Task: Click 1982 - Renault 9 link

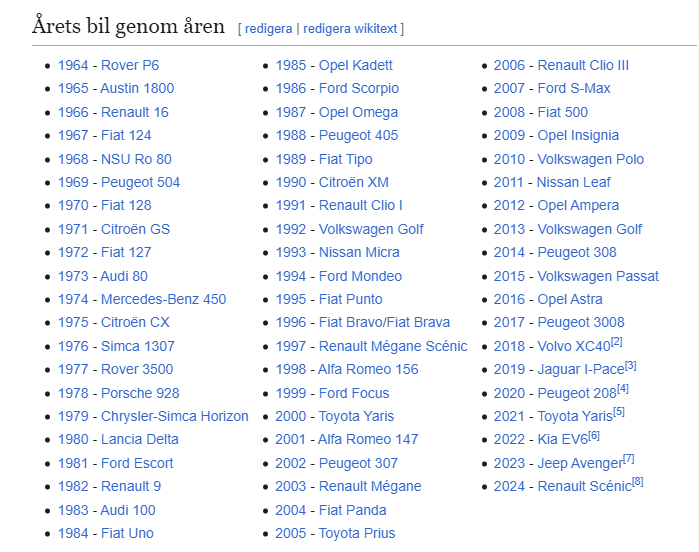Action: 110,486
